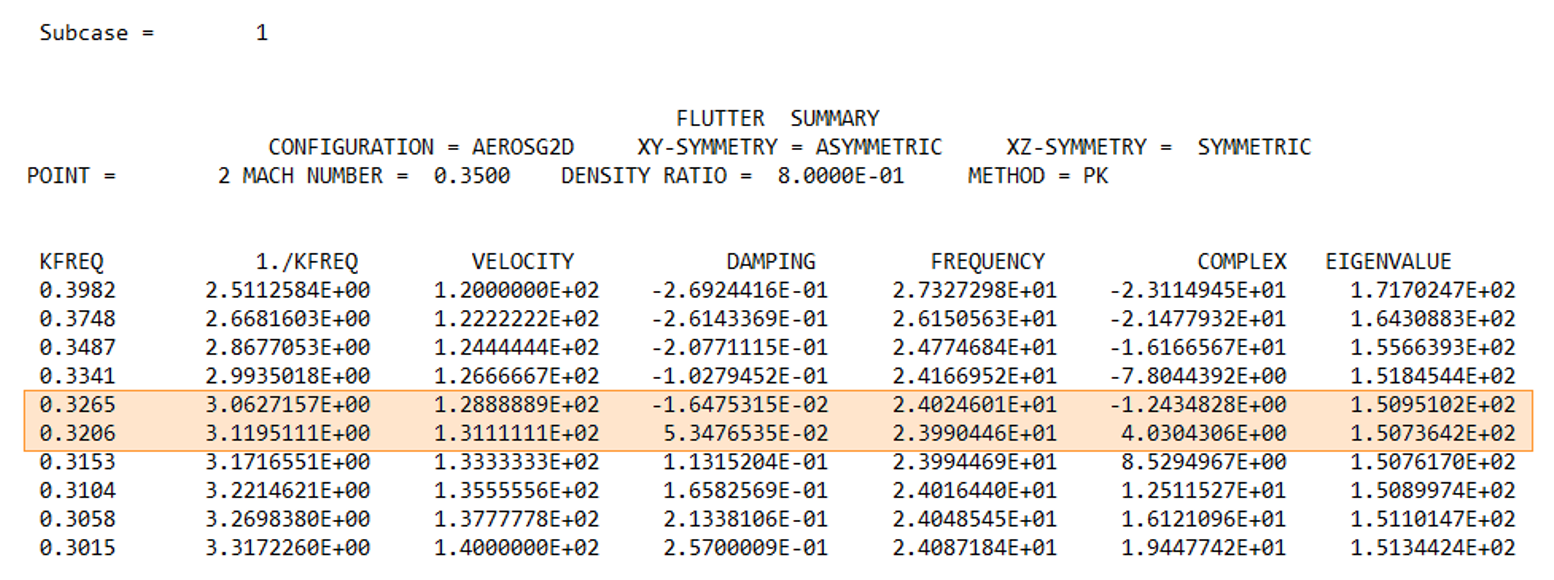The width and height of the screenshot is (1554, 580).
Task: Select the FREQUENCY column header
Action: tap(987, 262)
